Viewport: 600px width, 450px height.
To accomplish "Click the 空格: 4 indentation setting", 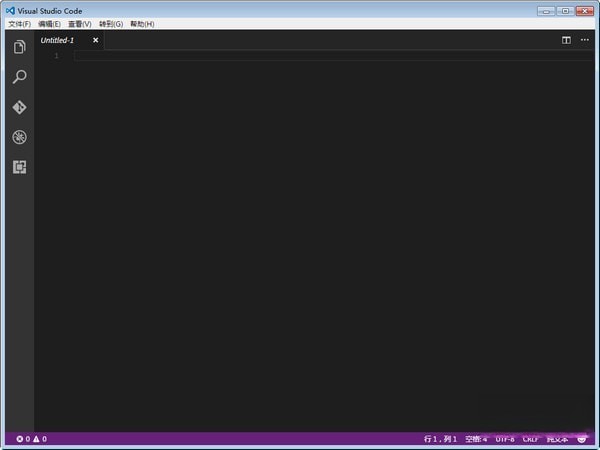I will tap(476, 439).
